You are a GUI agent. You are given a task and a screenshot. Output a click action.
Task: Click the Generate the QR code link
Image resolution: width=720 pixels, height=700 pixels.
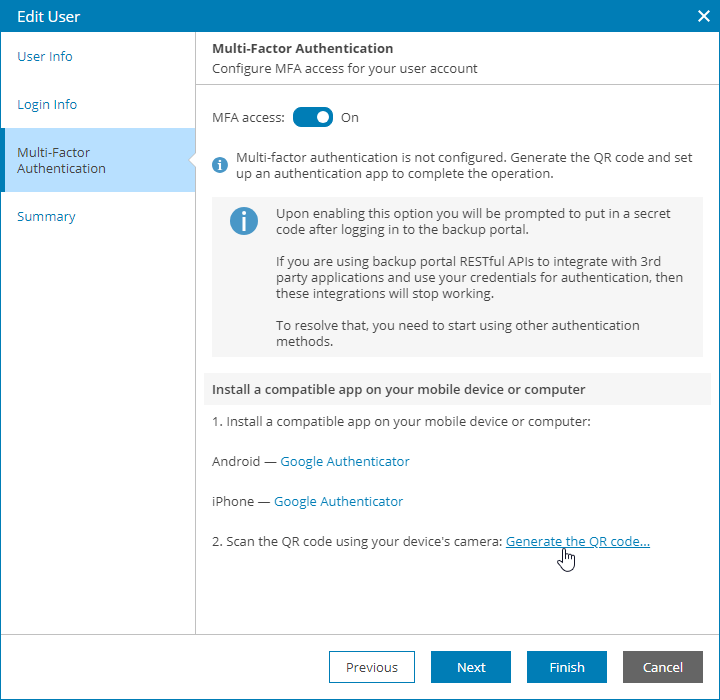click(x=578, y=541)
